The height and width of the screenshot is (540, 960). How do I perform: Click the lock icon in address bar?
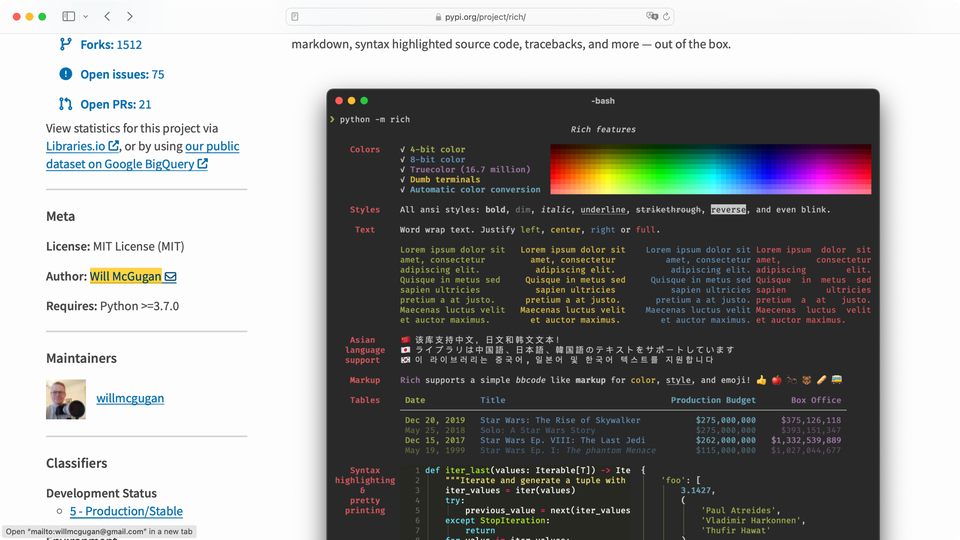tap(438, 17)
